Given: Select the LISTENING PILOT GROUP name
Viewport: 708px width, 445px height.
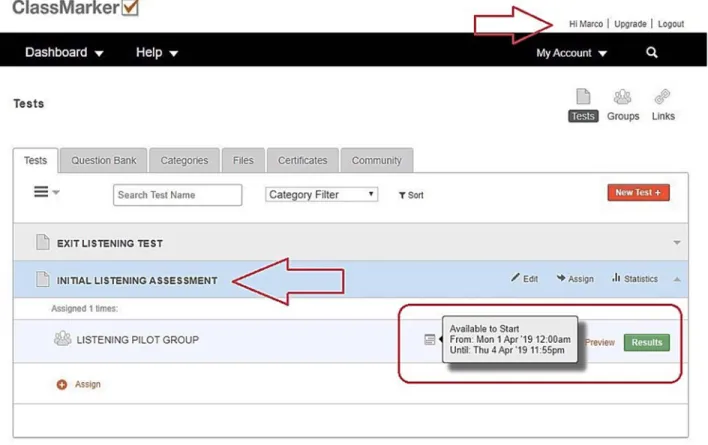Looking at the screenshot, I should point(138,339).
